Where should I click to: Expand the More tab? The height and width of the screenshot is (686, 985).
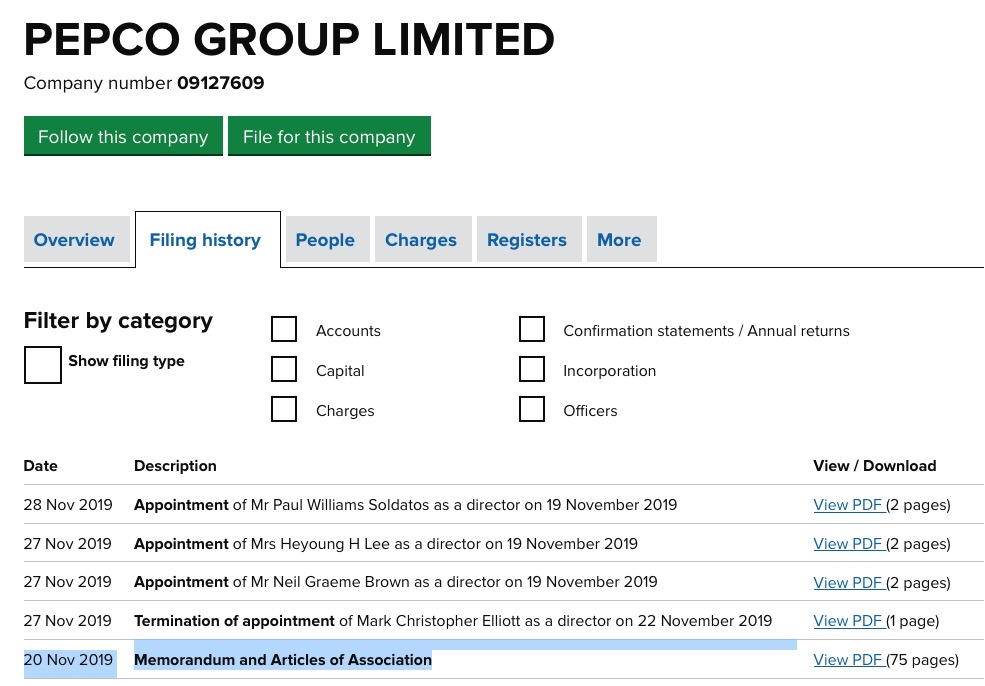619,240
